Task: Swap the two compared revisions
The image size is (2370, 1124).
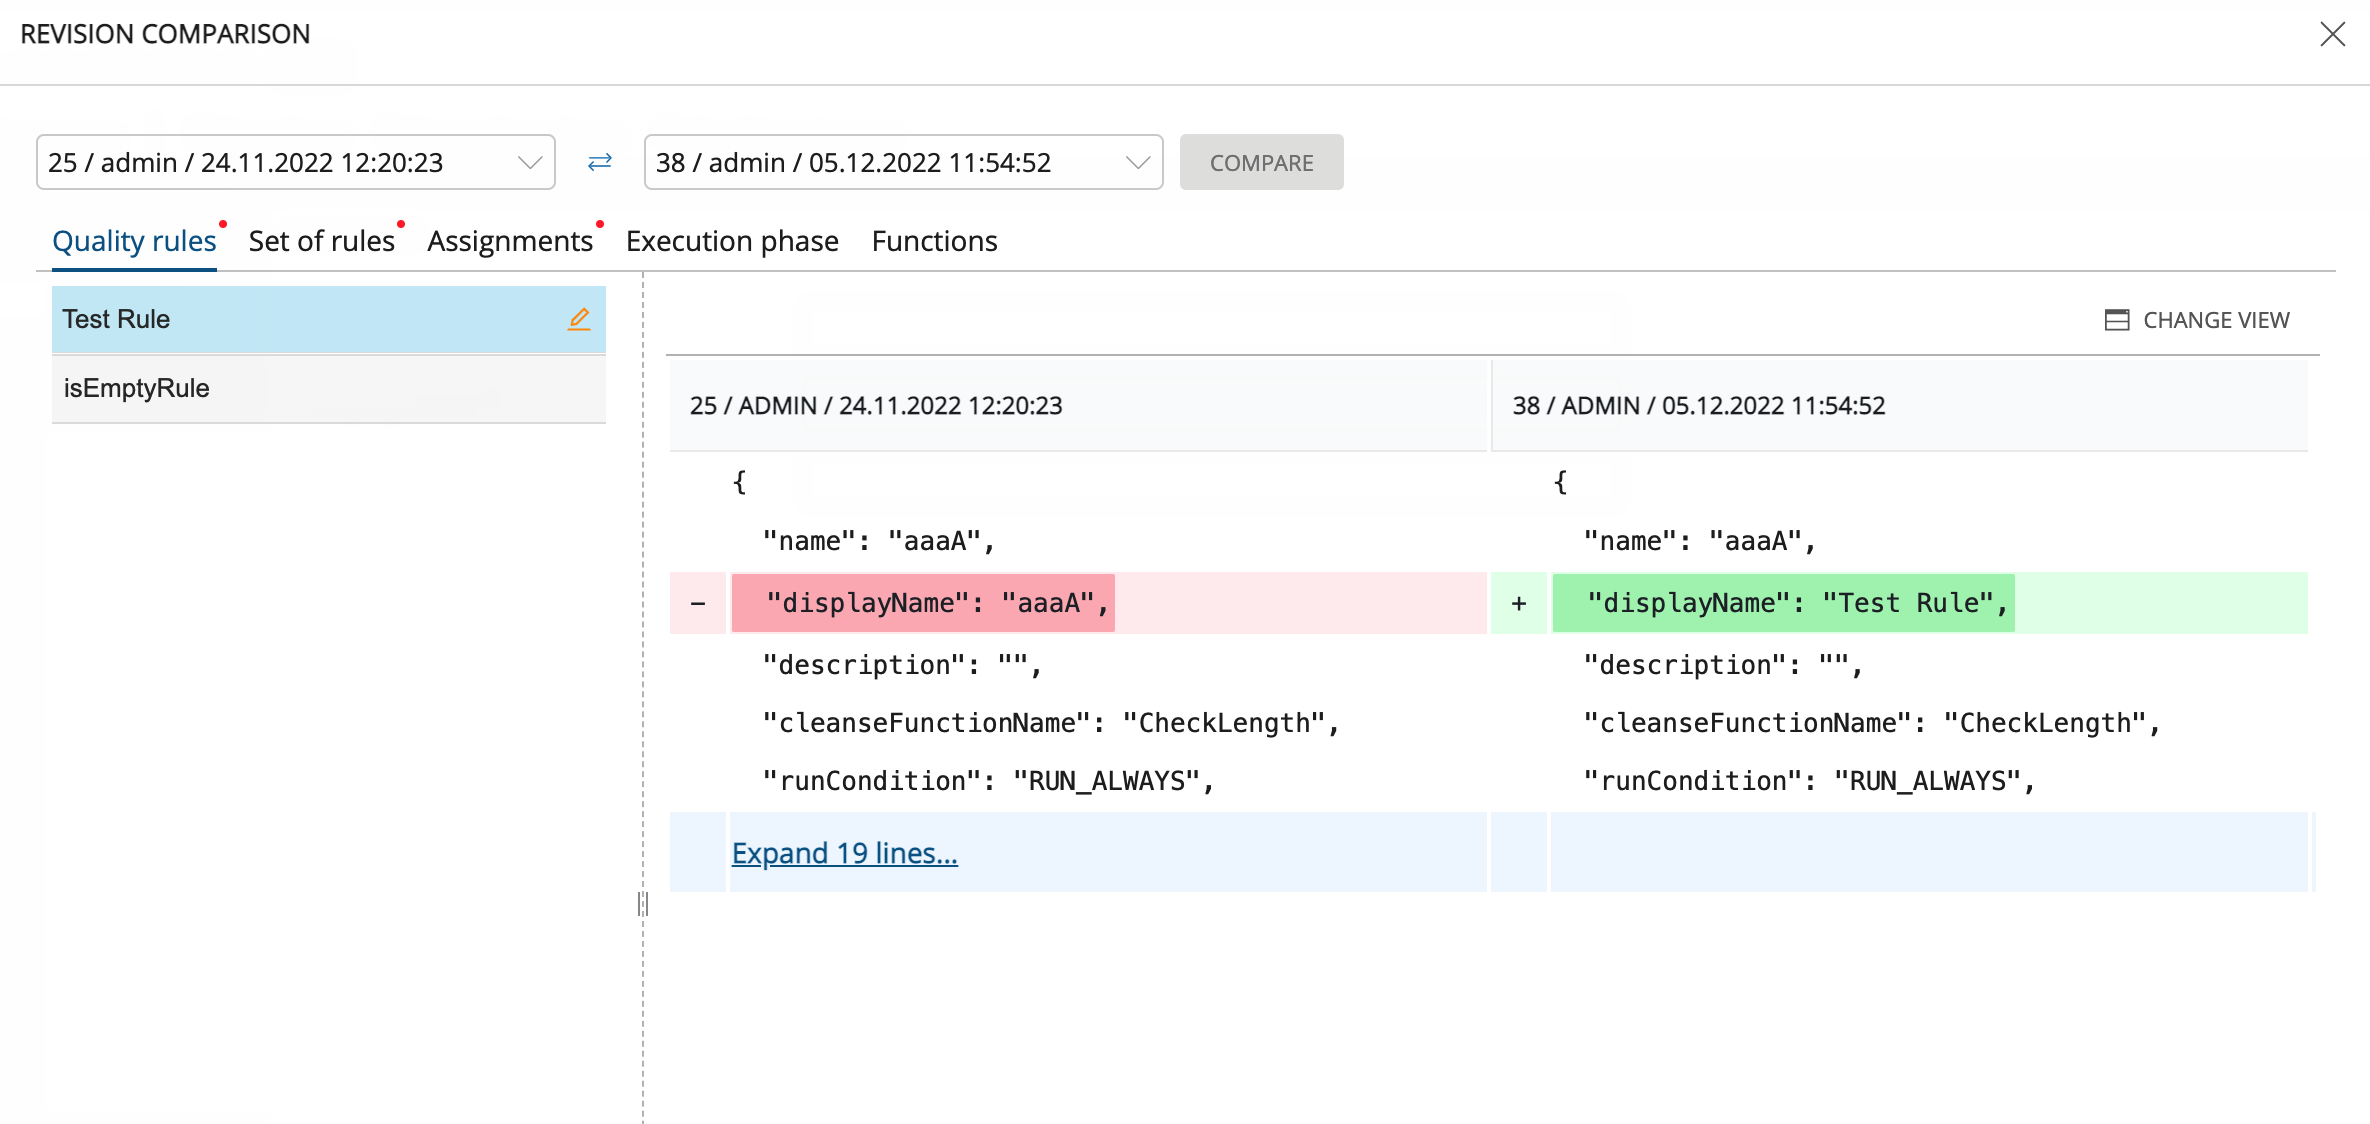Action: (600, 162)
